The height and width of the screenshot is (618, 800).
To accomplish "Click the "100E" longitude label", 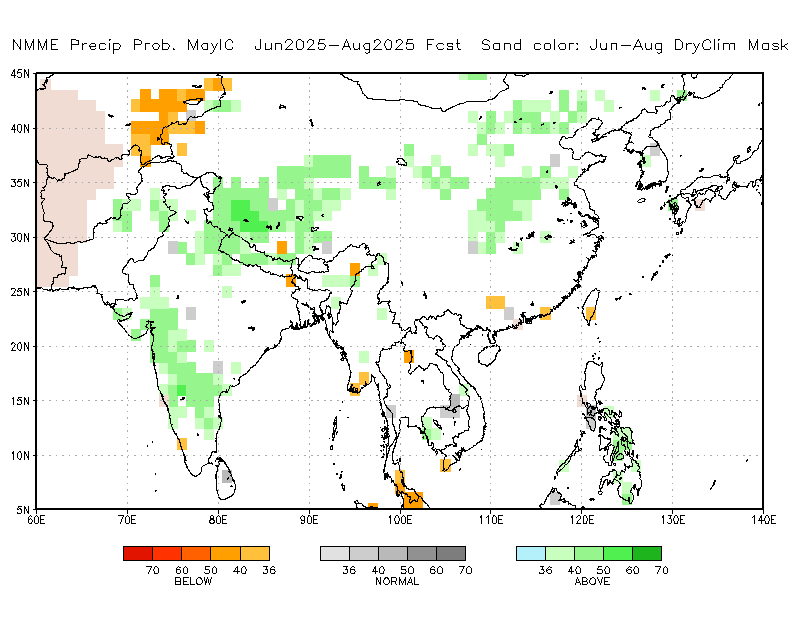I will pyautogui.click(x=400, y=520).
